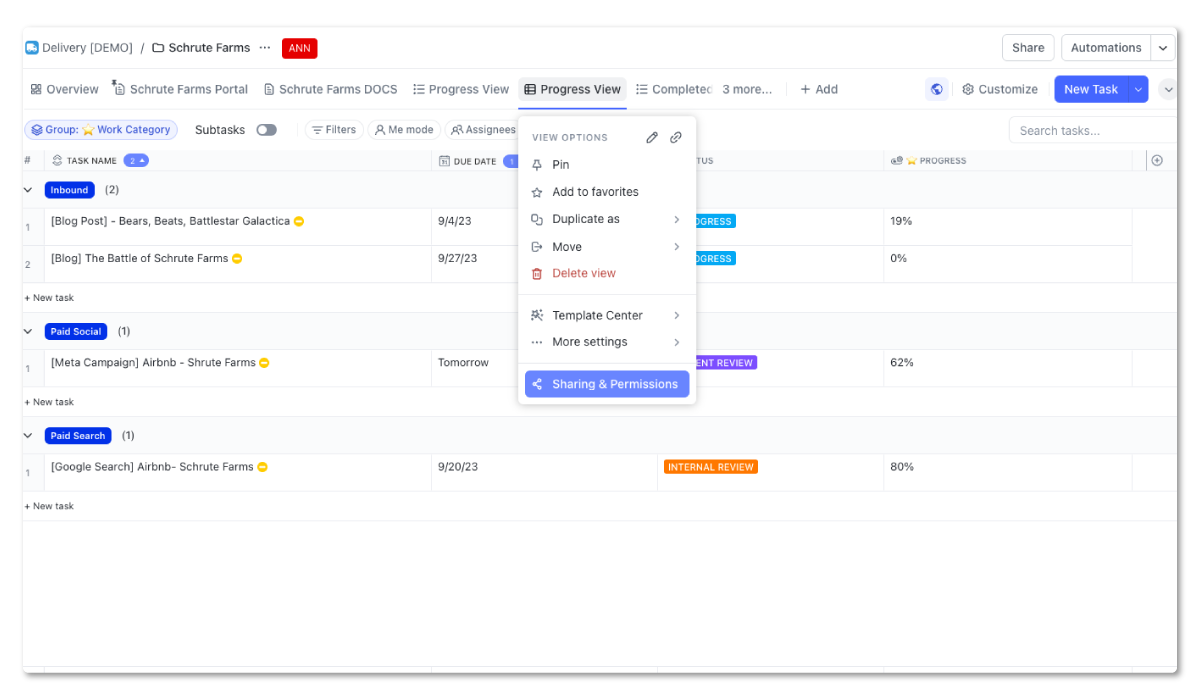Toggle the Subtasks switch

pos(265,129)
